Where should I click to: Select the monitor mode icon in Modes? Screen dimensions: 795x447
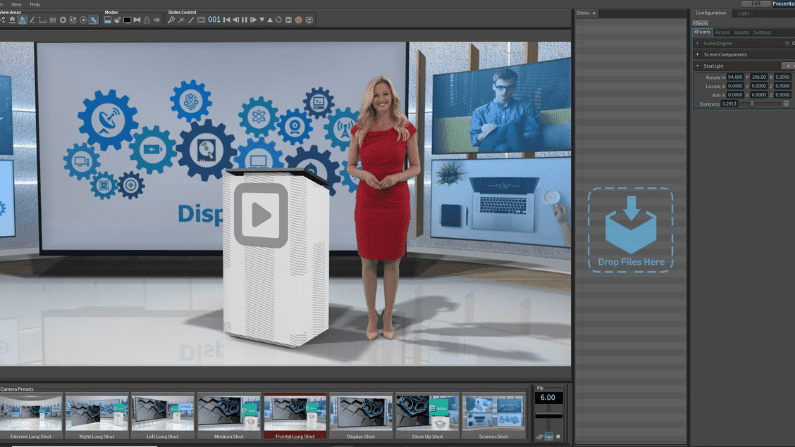tap(107, 20)
